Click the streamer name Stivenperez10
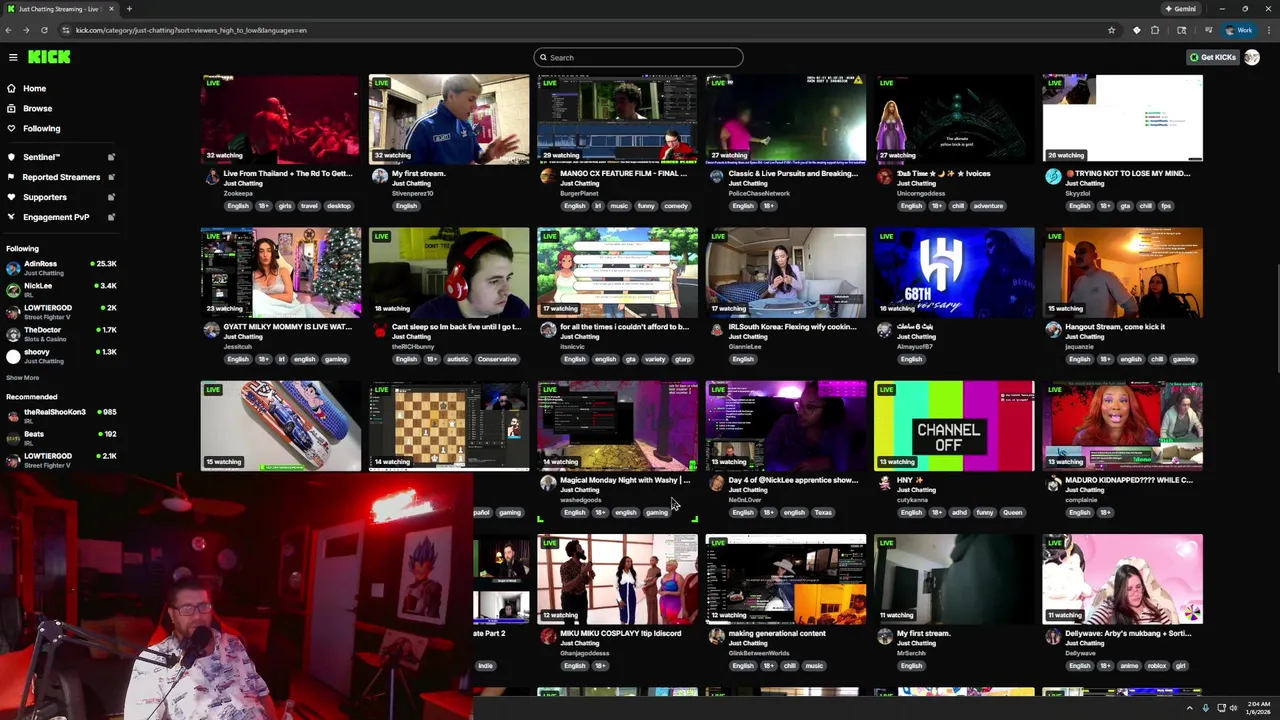 pyautogui.click(x=413, y=193)
